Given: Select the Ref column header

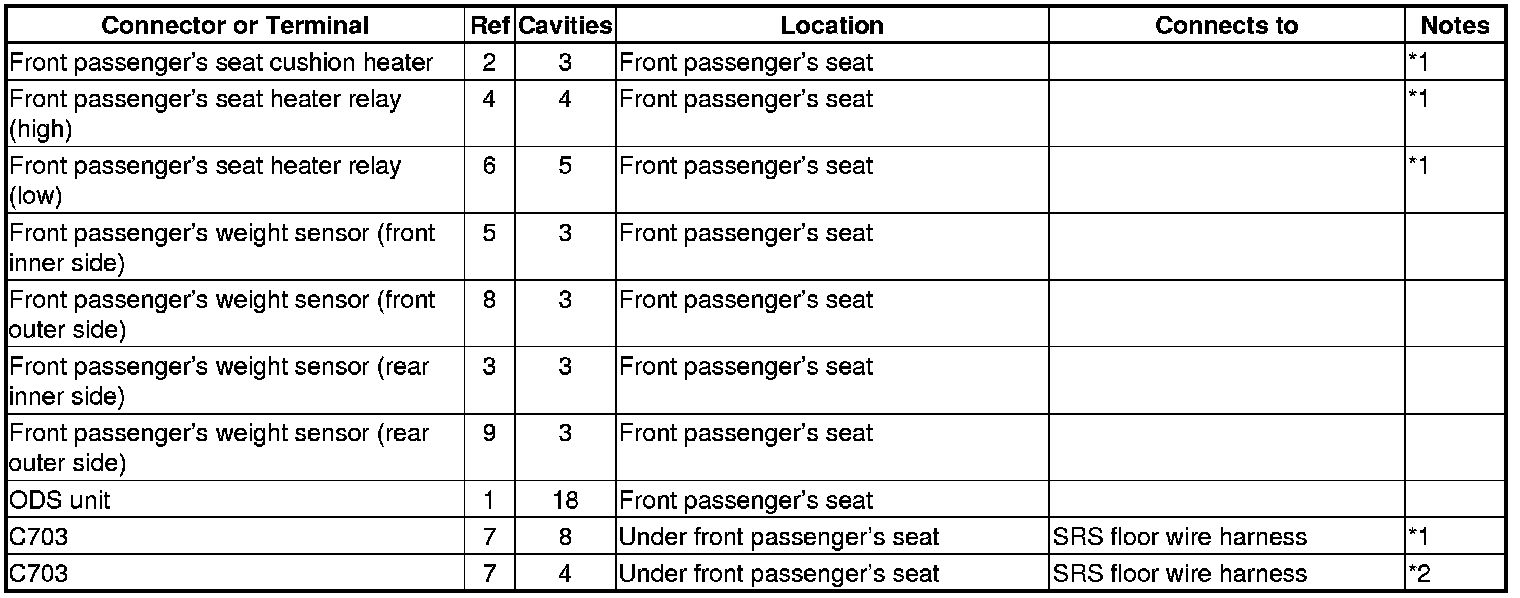Looking at the screenshot, I should coord(491,25).
